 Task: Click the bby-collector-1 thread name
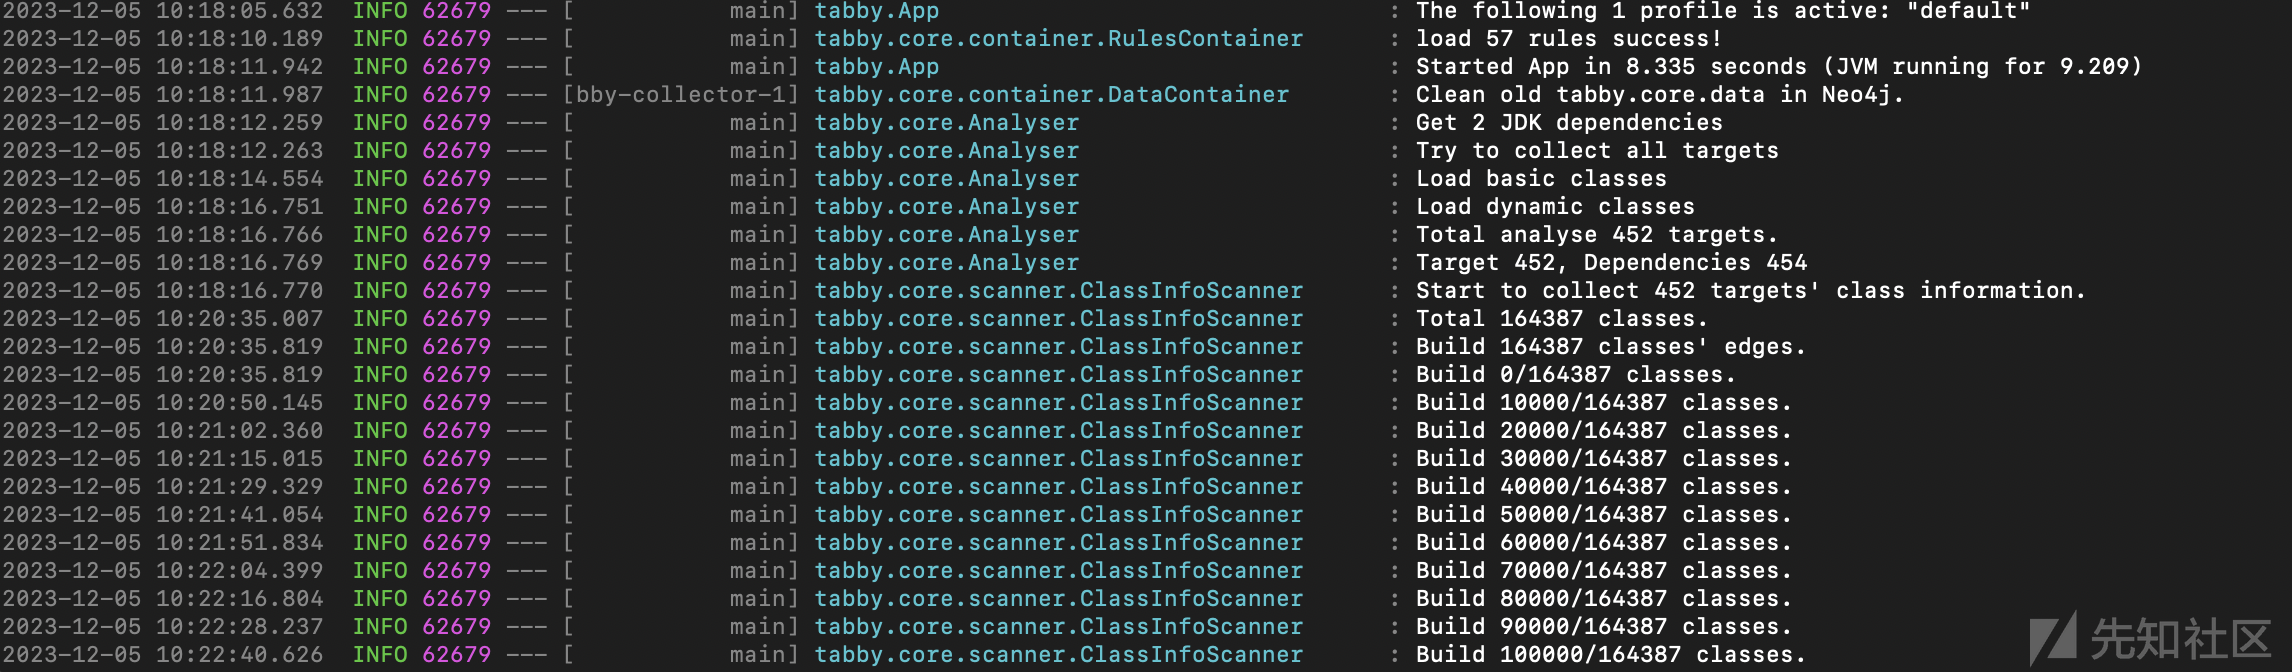687,95
